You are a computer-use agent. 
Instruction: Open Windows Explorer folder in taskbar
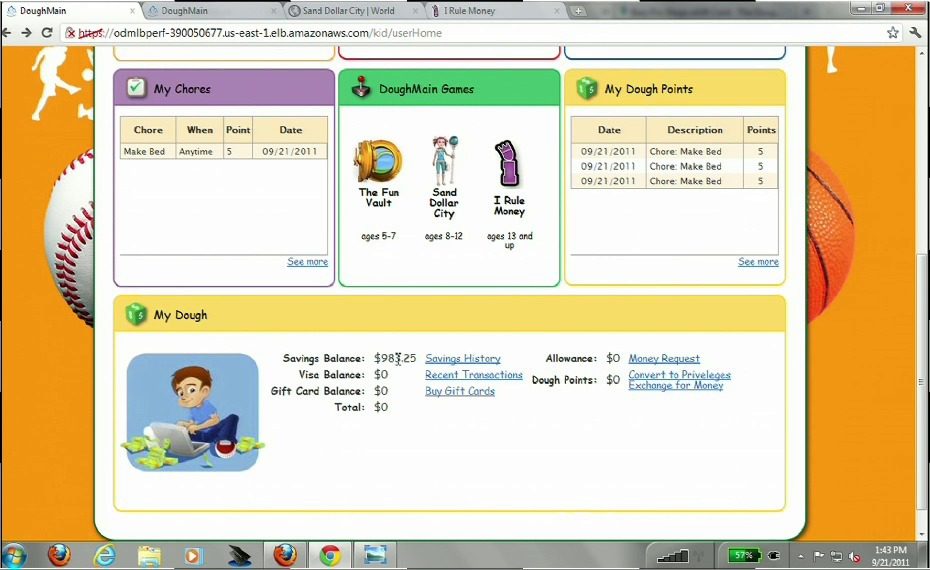149,556
